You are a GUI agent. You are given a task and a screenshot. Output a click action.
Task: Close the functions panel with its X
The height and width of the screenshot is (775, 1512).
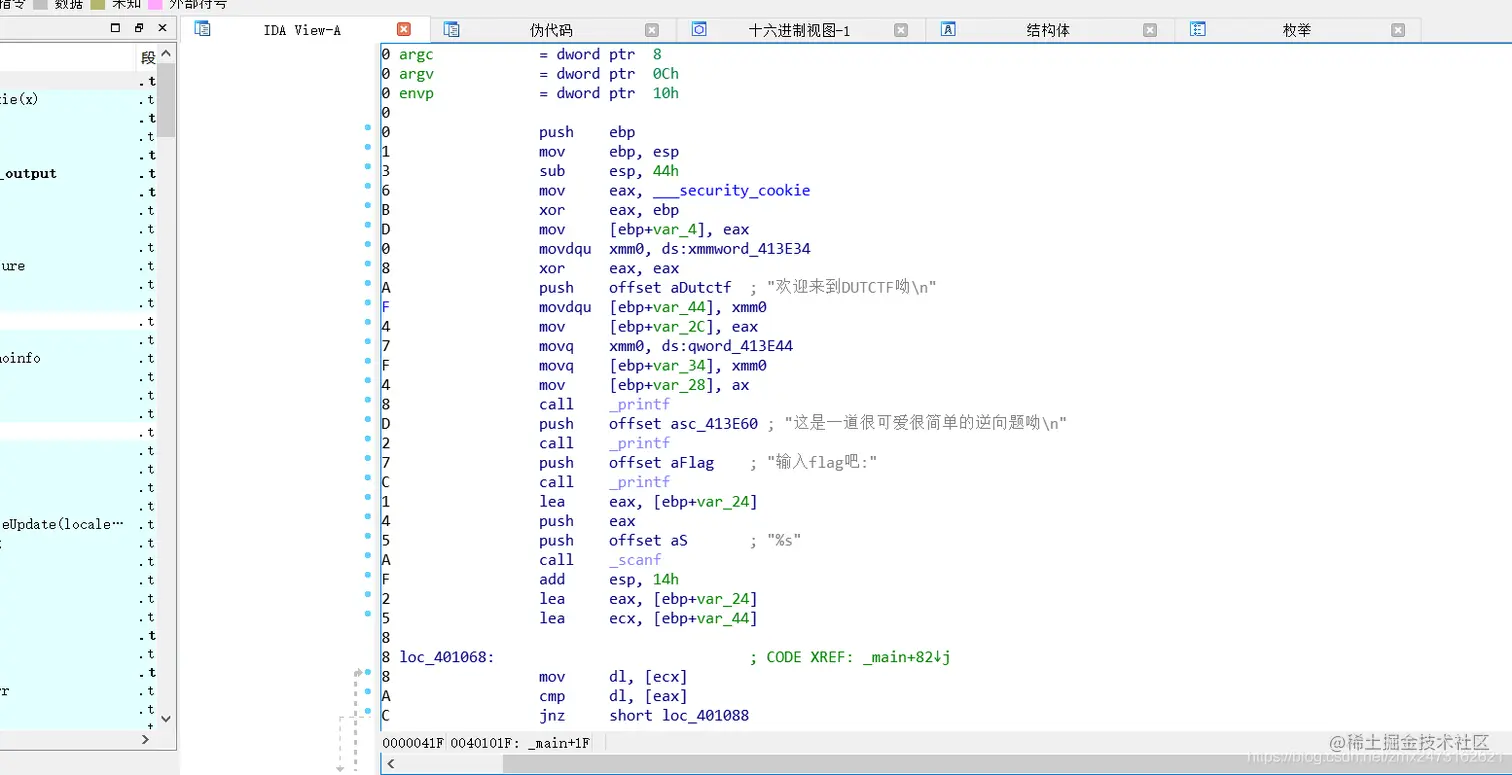[x=162, y=28]
